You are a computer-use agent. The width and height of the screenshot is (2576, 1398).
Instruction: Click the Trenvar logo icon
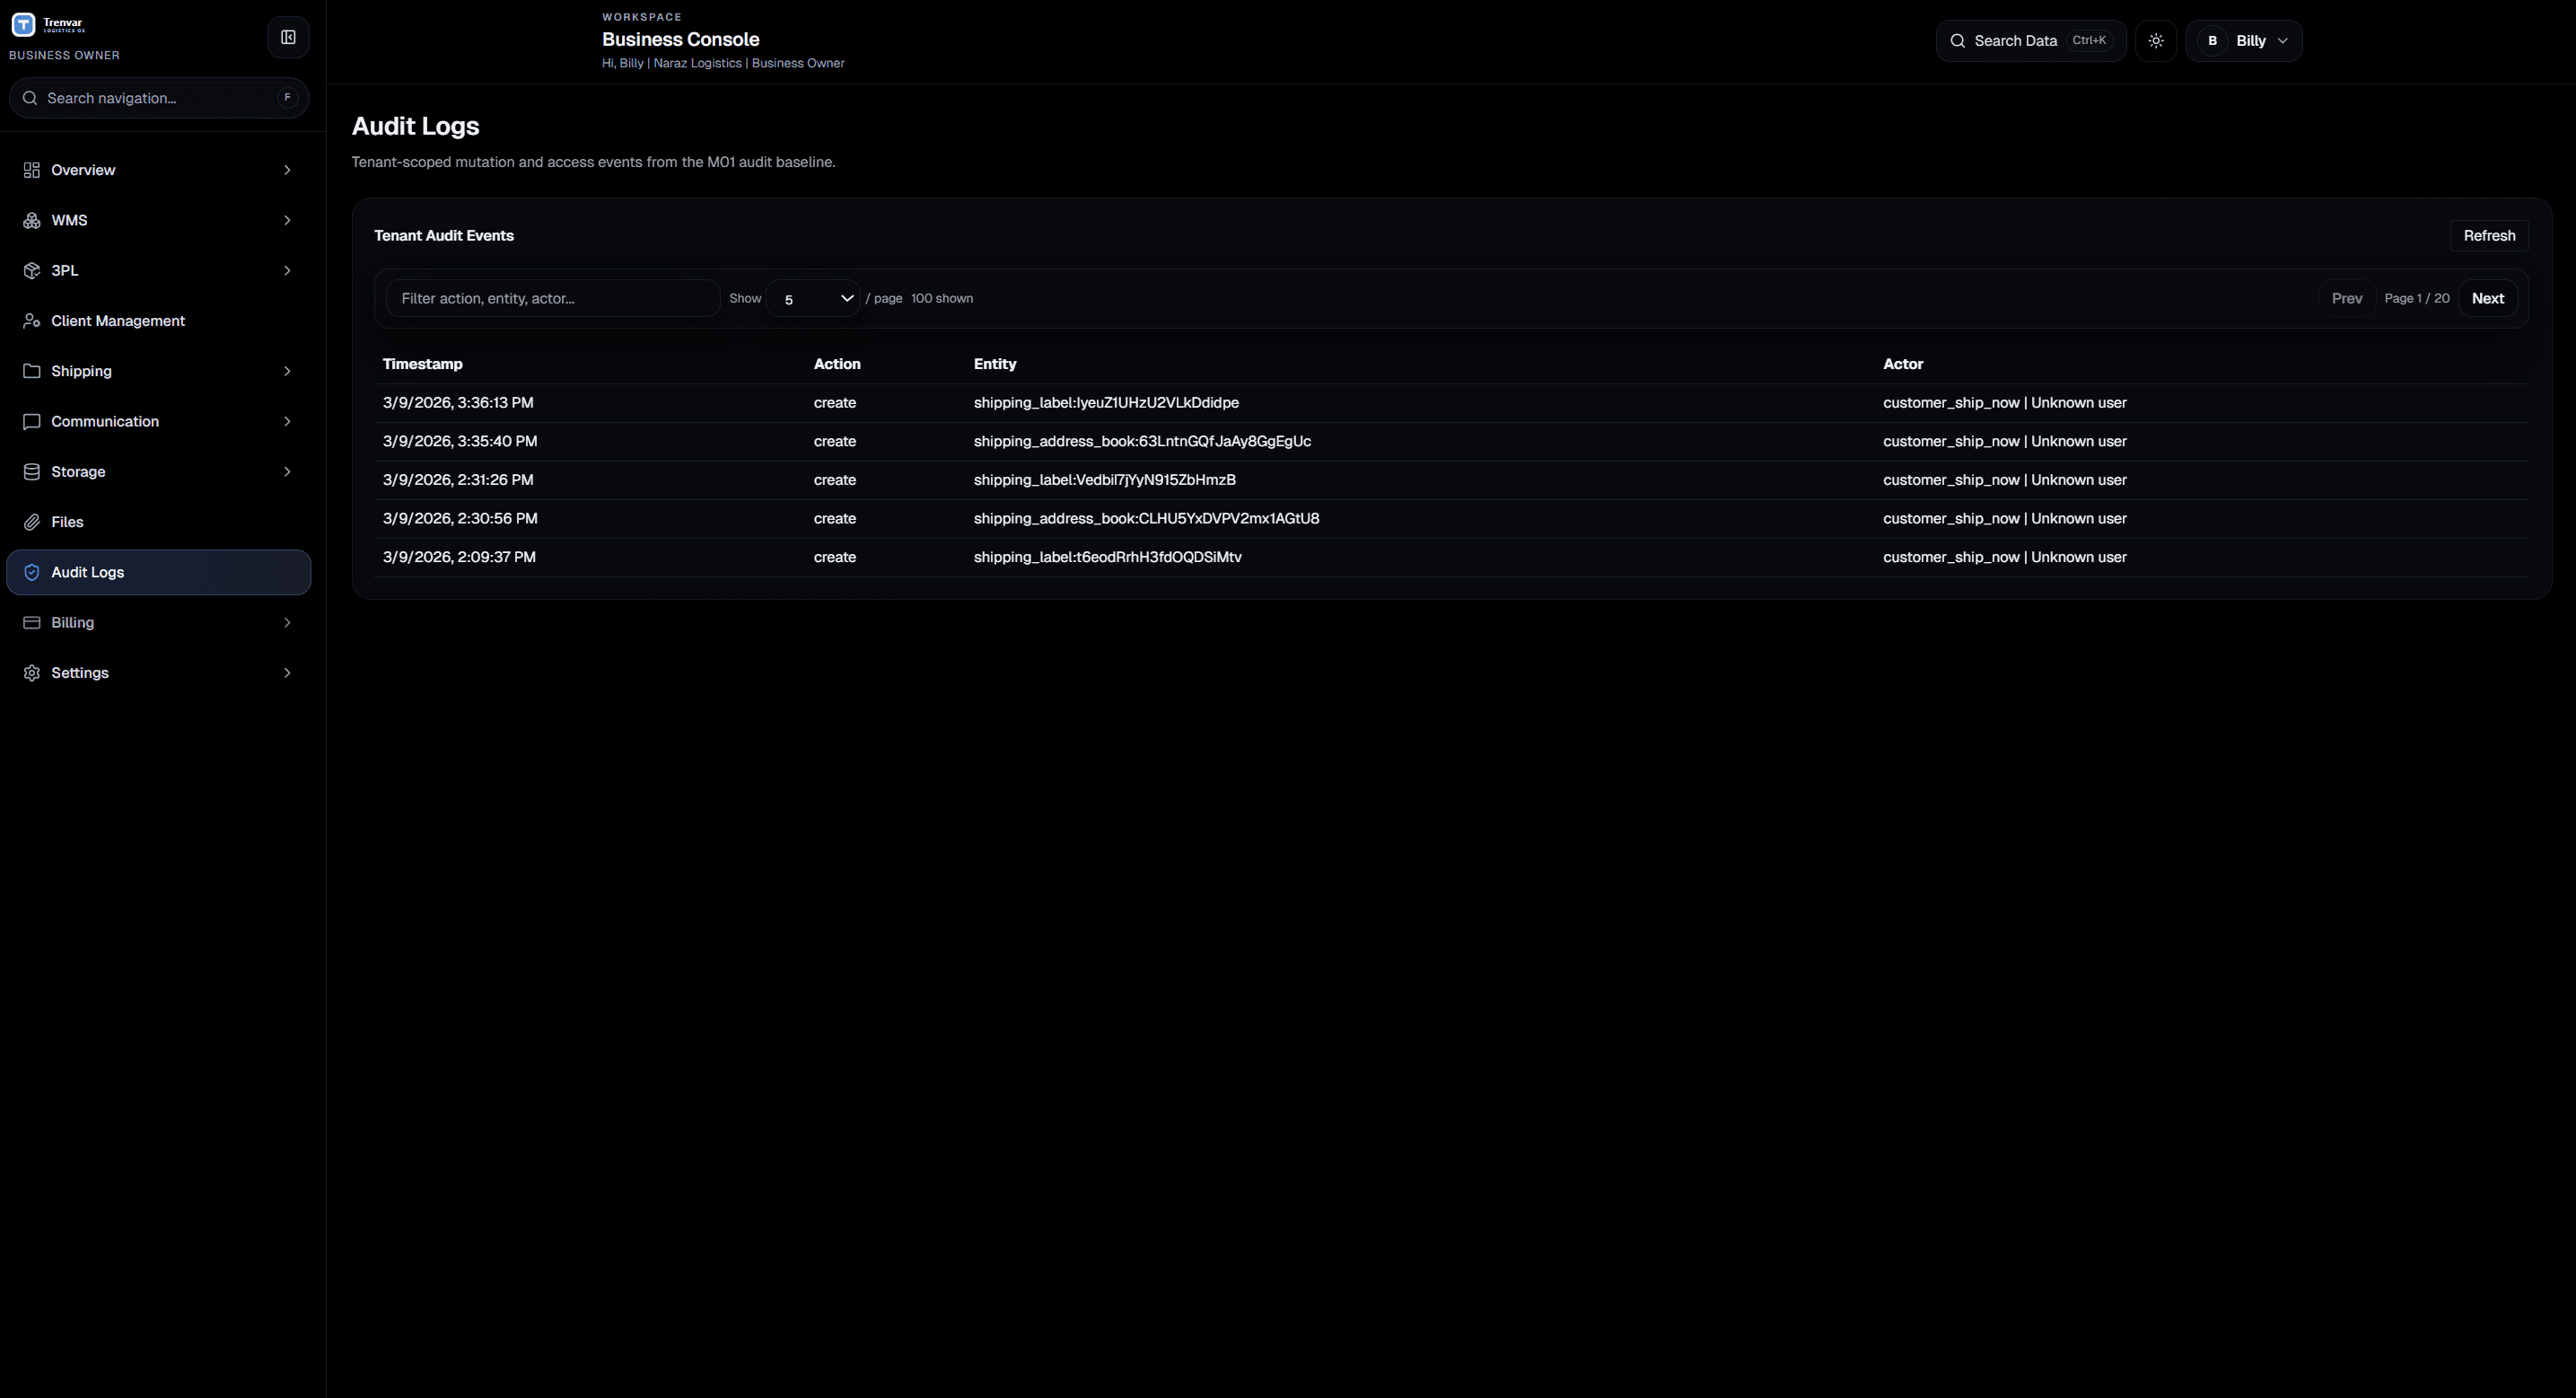point(23,24)
